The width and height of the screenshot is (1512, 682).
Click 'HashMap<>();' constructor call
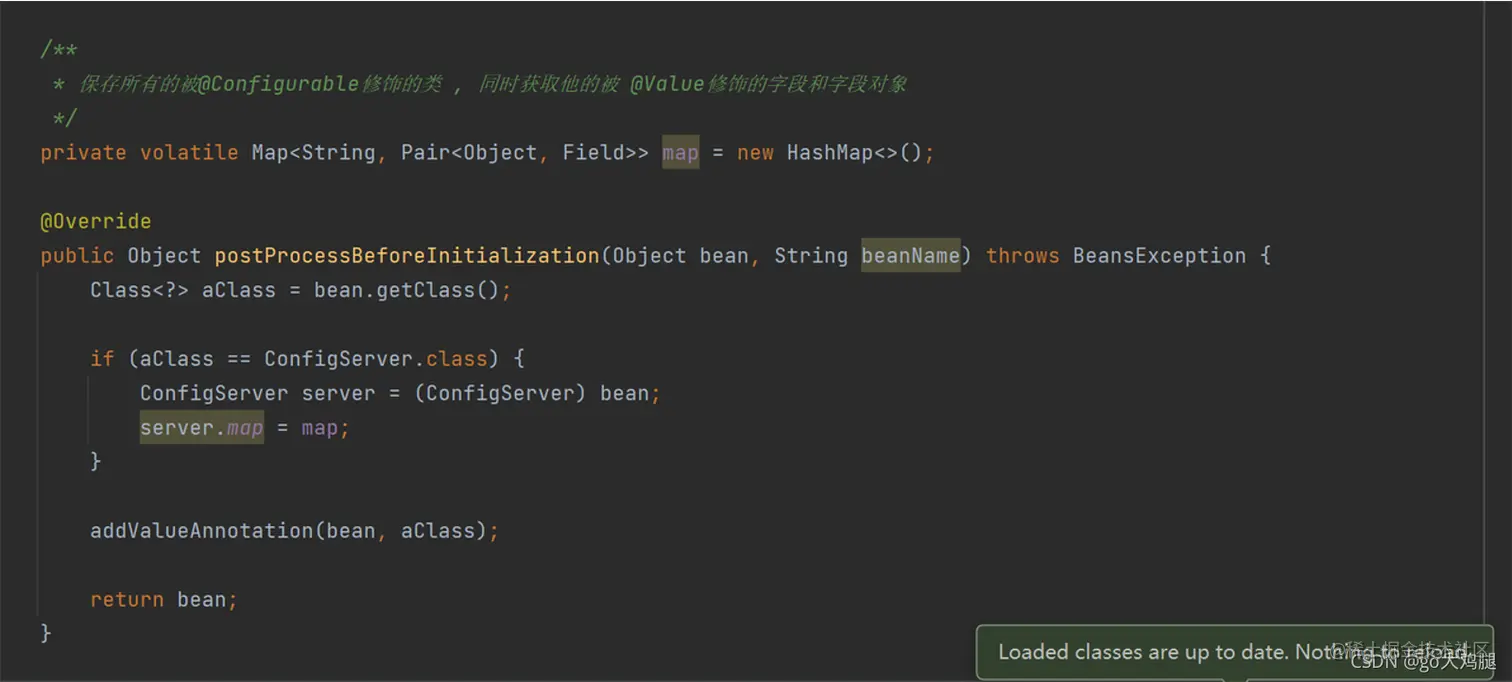tap(860, 153)
